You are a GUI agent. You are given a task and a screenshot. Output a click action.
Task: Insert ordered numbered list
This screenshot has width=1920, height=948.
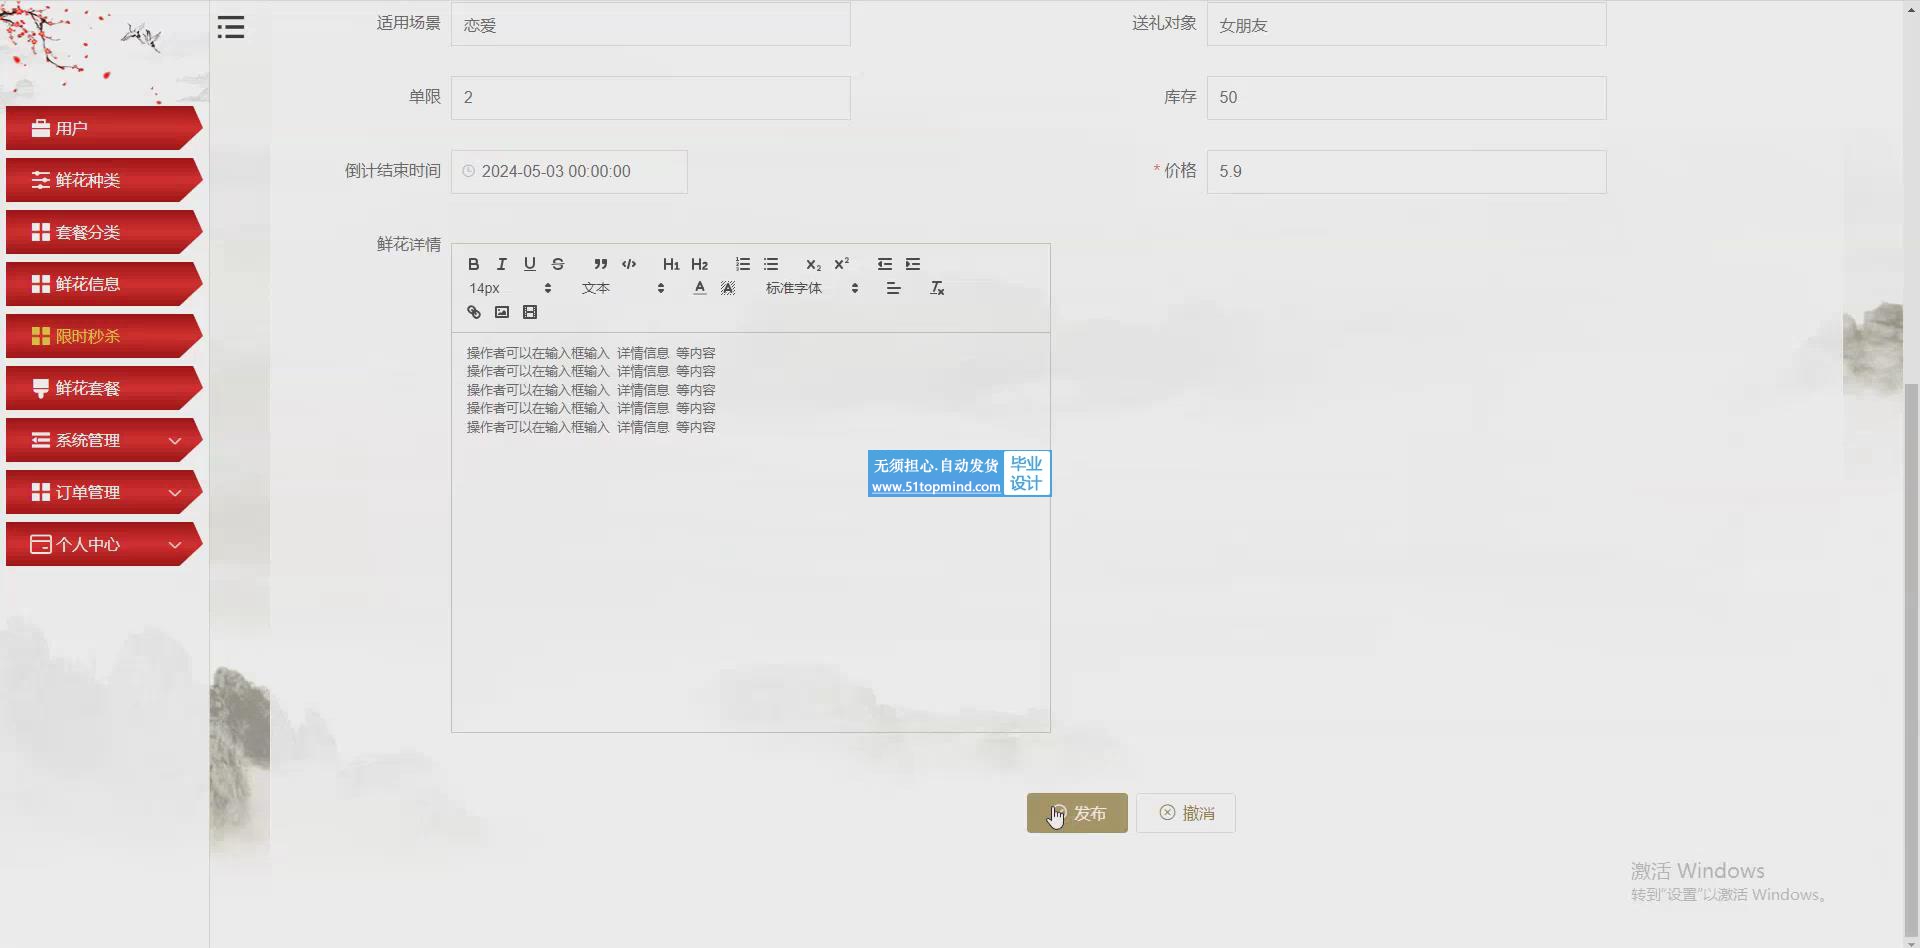coord(742,264)
